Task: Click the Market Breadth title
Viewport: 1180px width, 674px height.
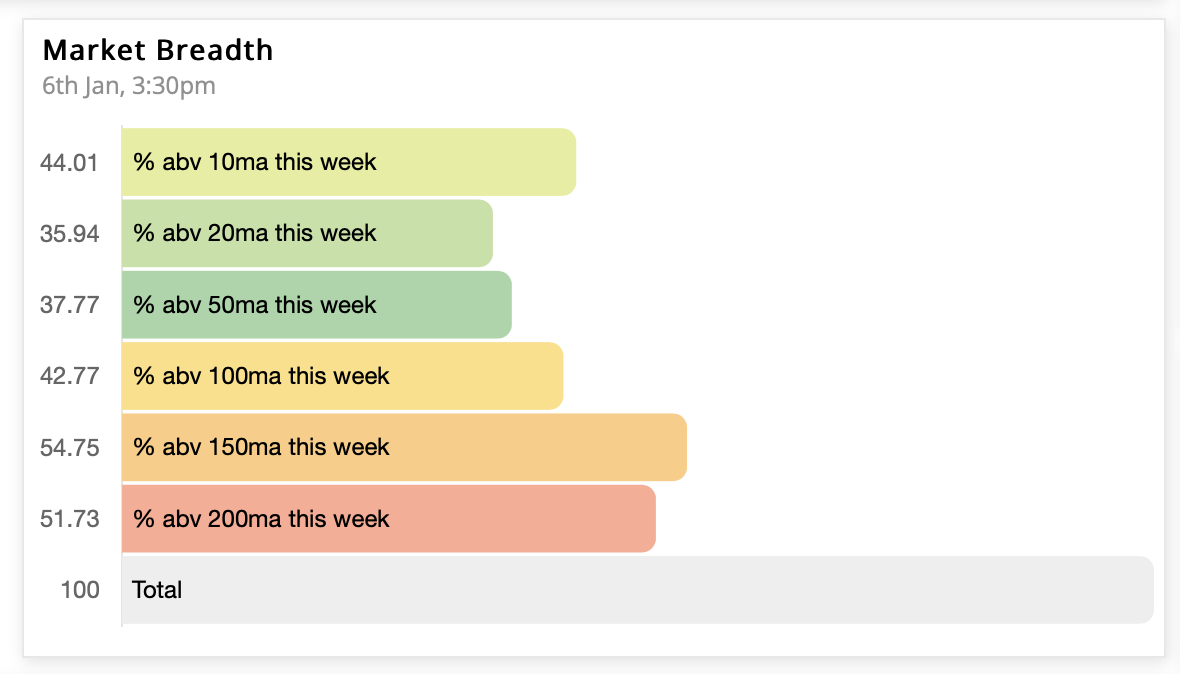Action: [x=158, y=50]
